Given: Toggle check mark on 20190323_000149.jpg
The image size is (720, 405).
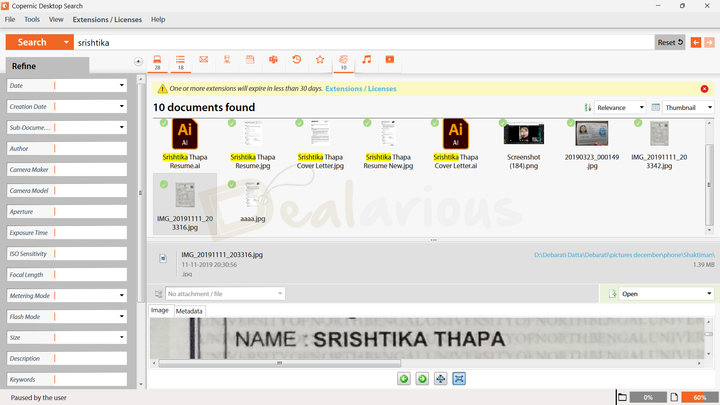Looking at the screenshot, I should [570, 123].
